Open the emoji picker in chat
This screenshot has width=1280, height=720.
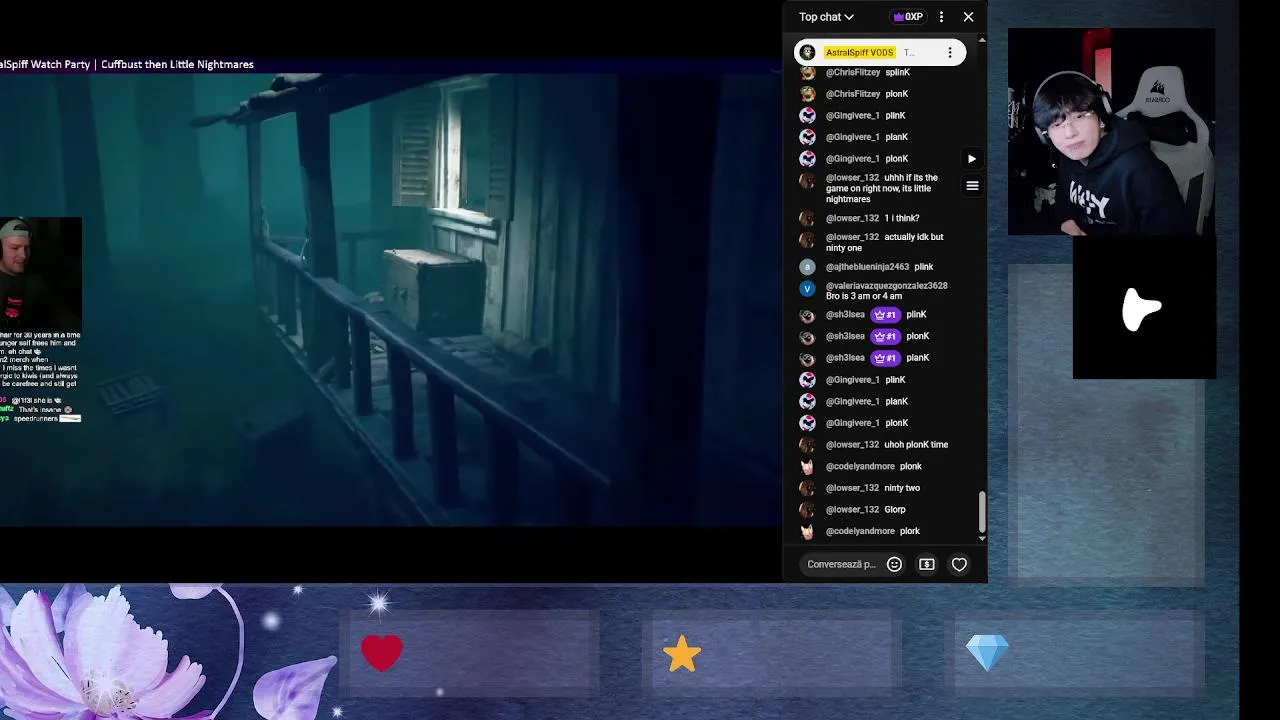click(x=894, y=565)
